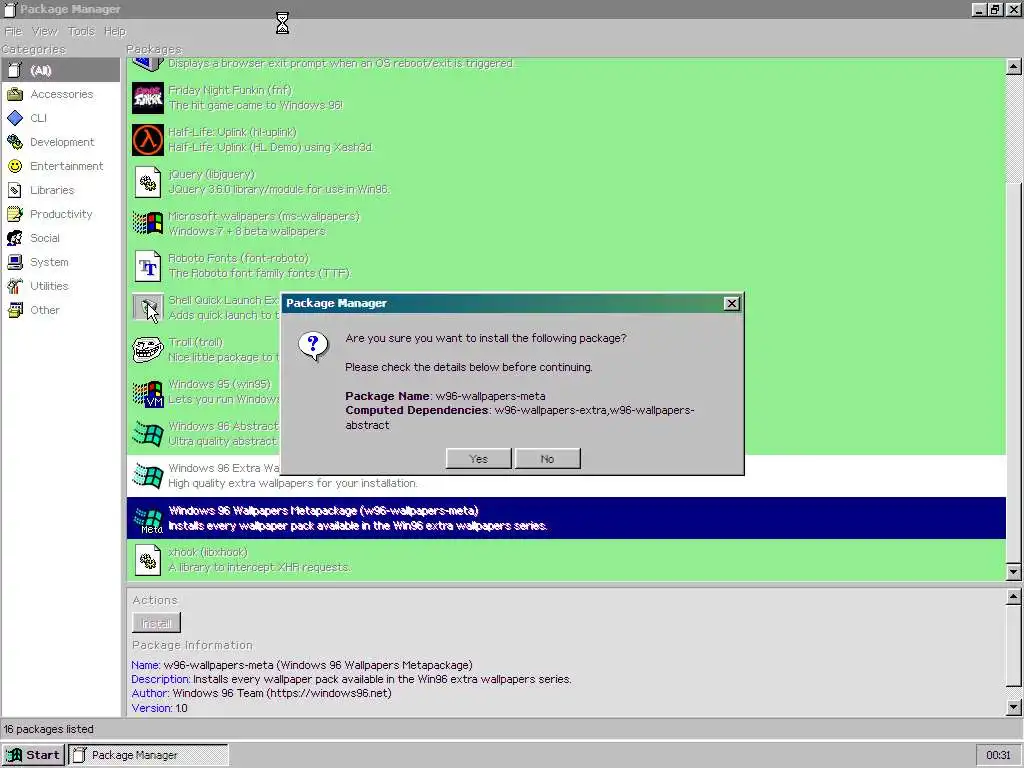
Task: Click the Windows 95 VM package icon
Action: [148, 392]
